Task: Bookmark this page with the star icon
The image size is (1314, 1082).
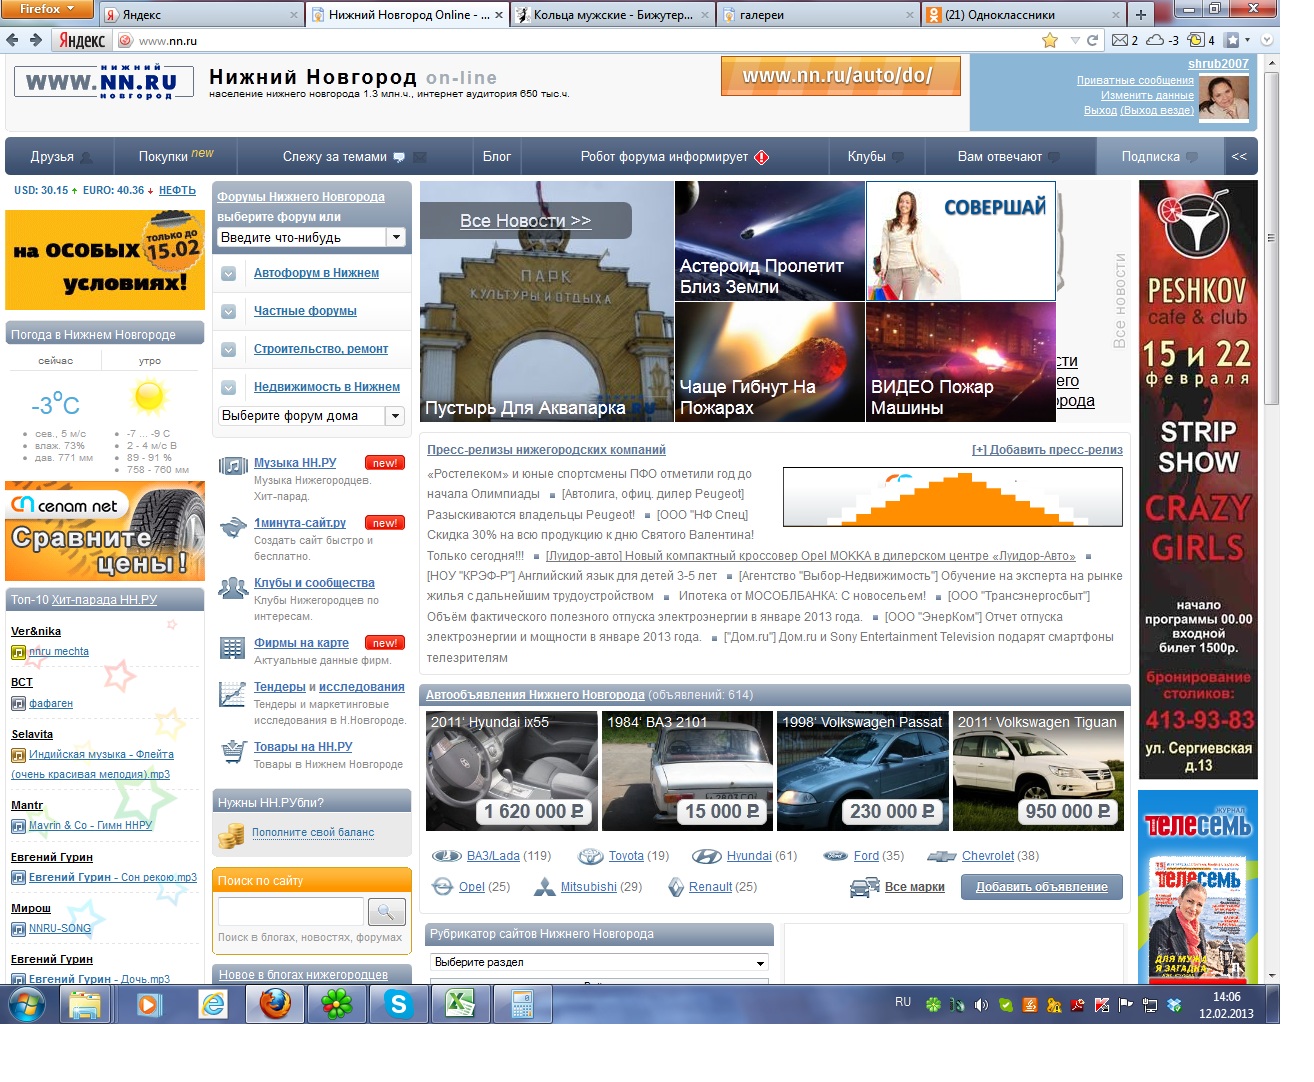Action: coord(1050,41)
